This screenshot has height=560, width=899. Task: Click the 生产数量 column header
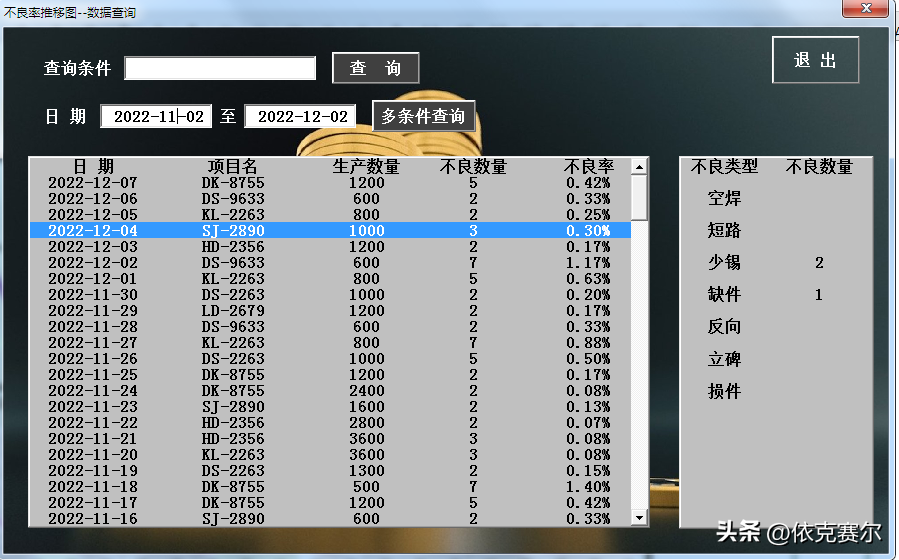pos(366,167)
